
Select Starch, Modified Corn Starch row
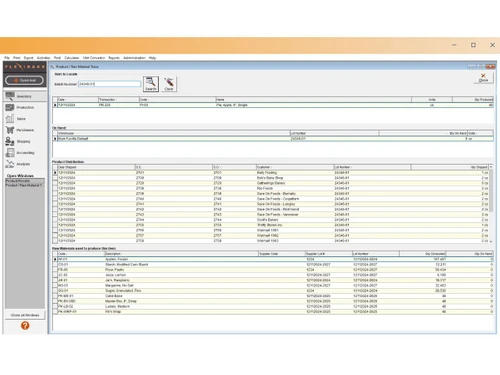coord(273,264)
